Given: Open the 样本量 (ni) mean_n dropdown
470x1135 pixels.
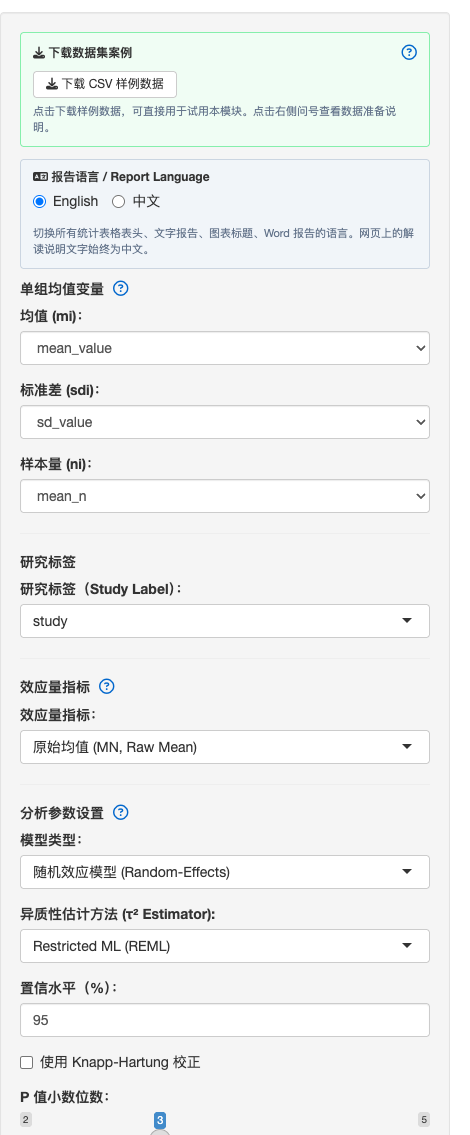Looking at the screenshot, I should pyautogui.click(x=224, y=496).
